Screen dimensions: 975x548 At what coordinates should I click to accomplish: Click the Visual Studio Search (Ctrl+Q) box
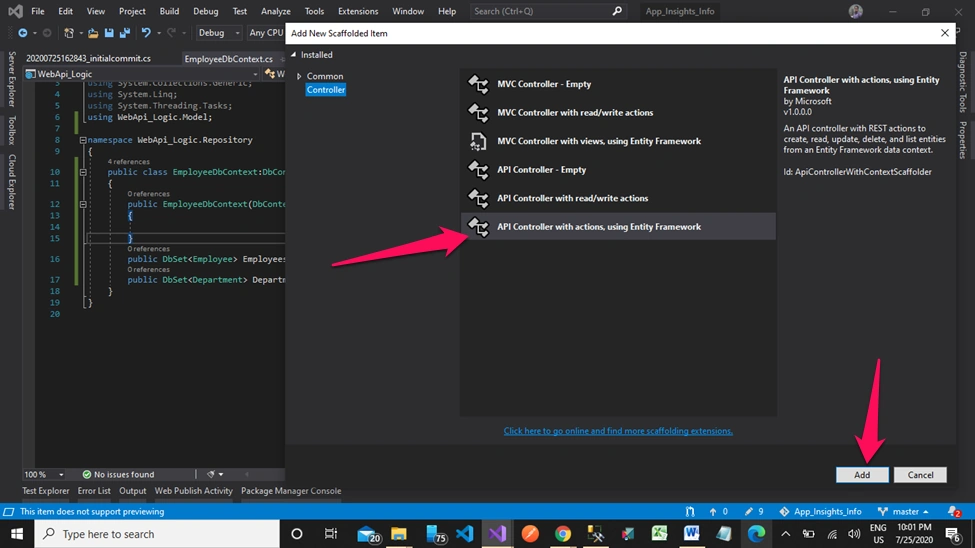pos(547,11)
